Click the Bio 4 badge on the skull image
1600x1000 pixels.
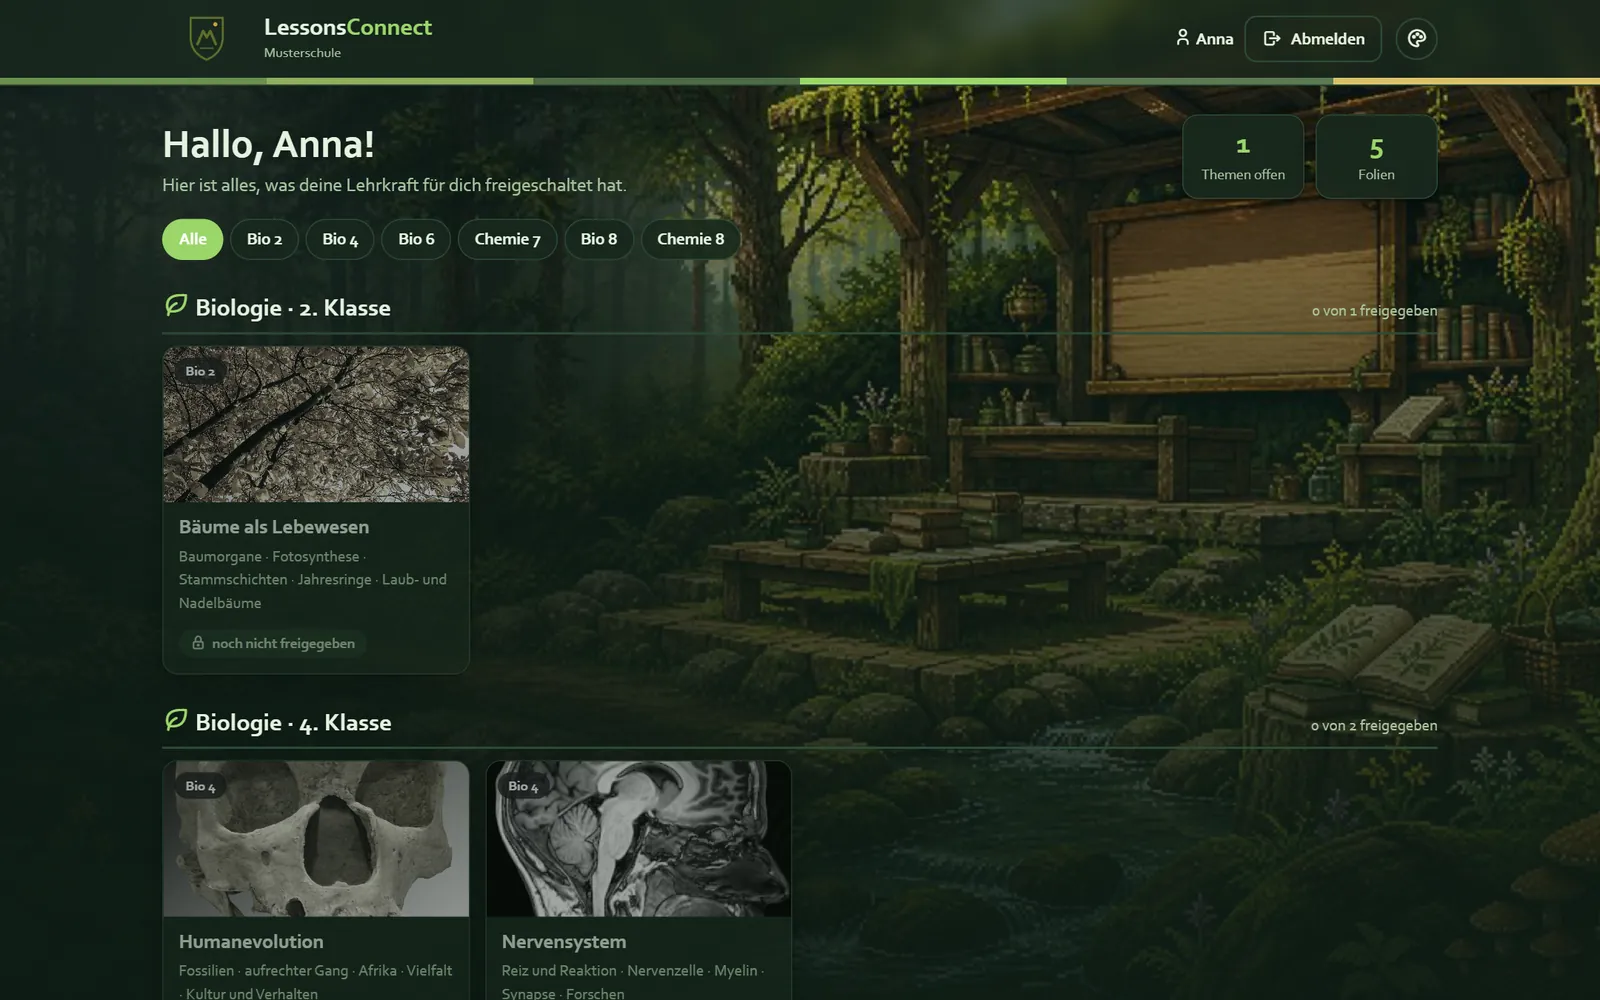click(x=200, y=786)
